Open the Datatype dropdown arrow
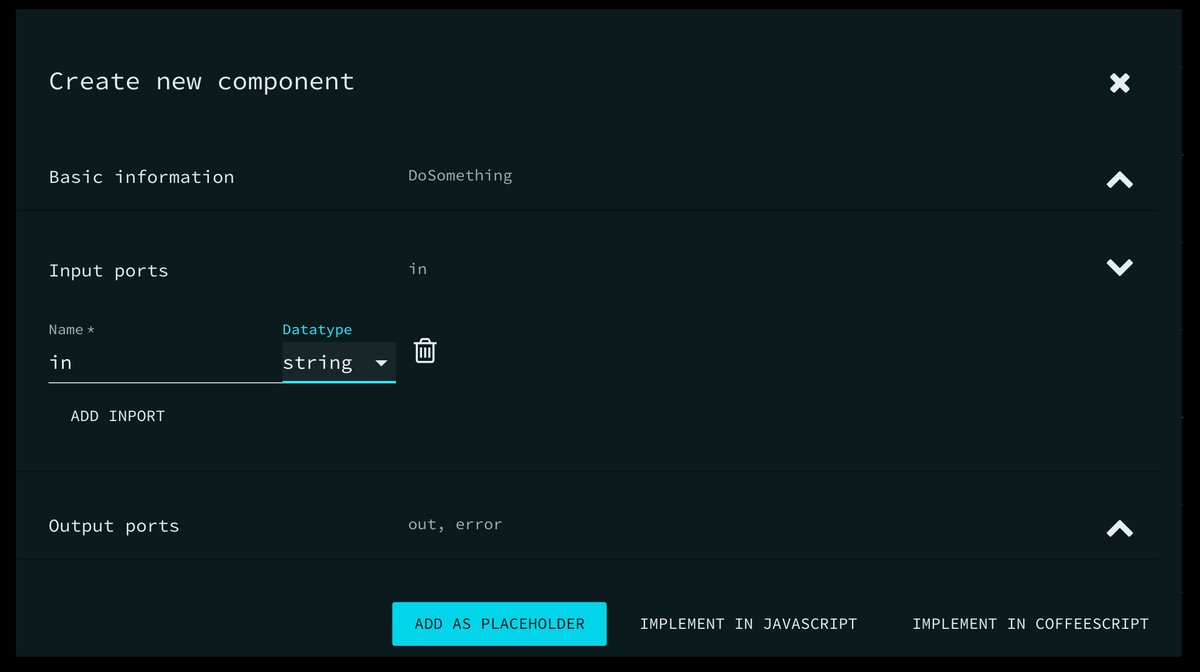1200x672 pixels. click(382, 363)
